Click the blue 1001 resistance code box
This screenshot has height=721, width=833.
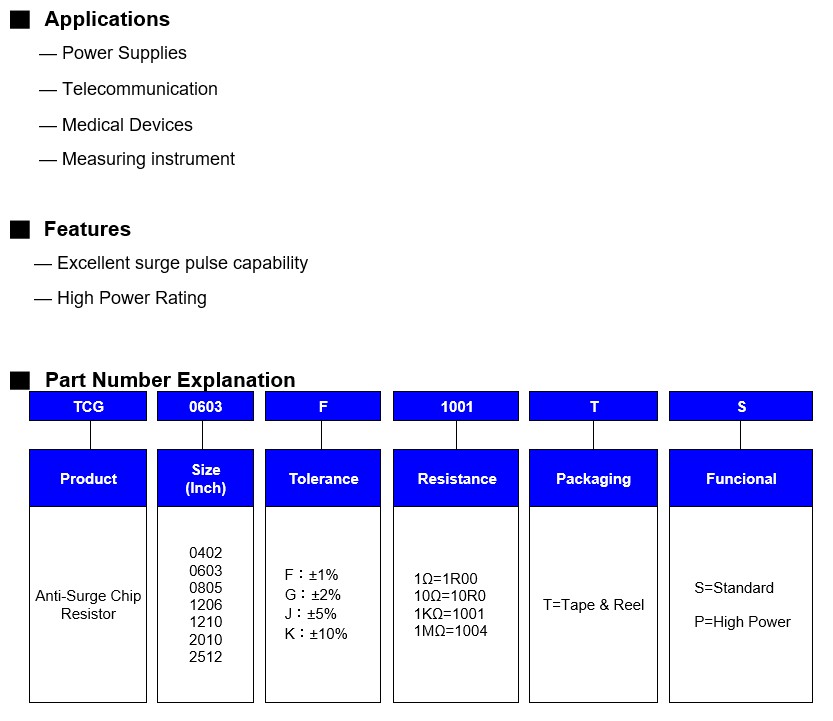coord(456,407)
